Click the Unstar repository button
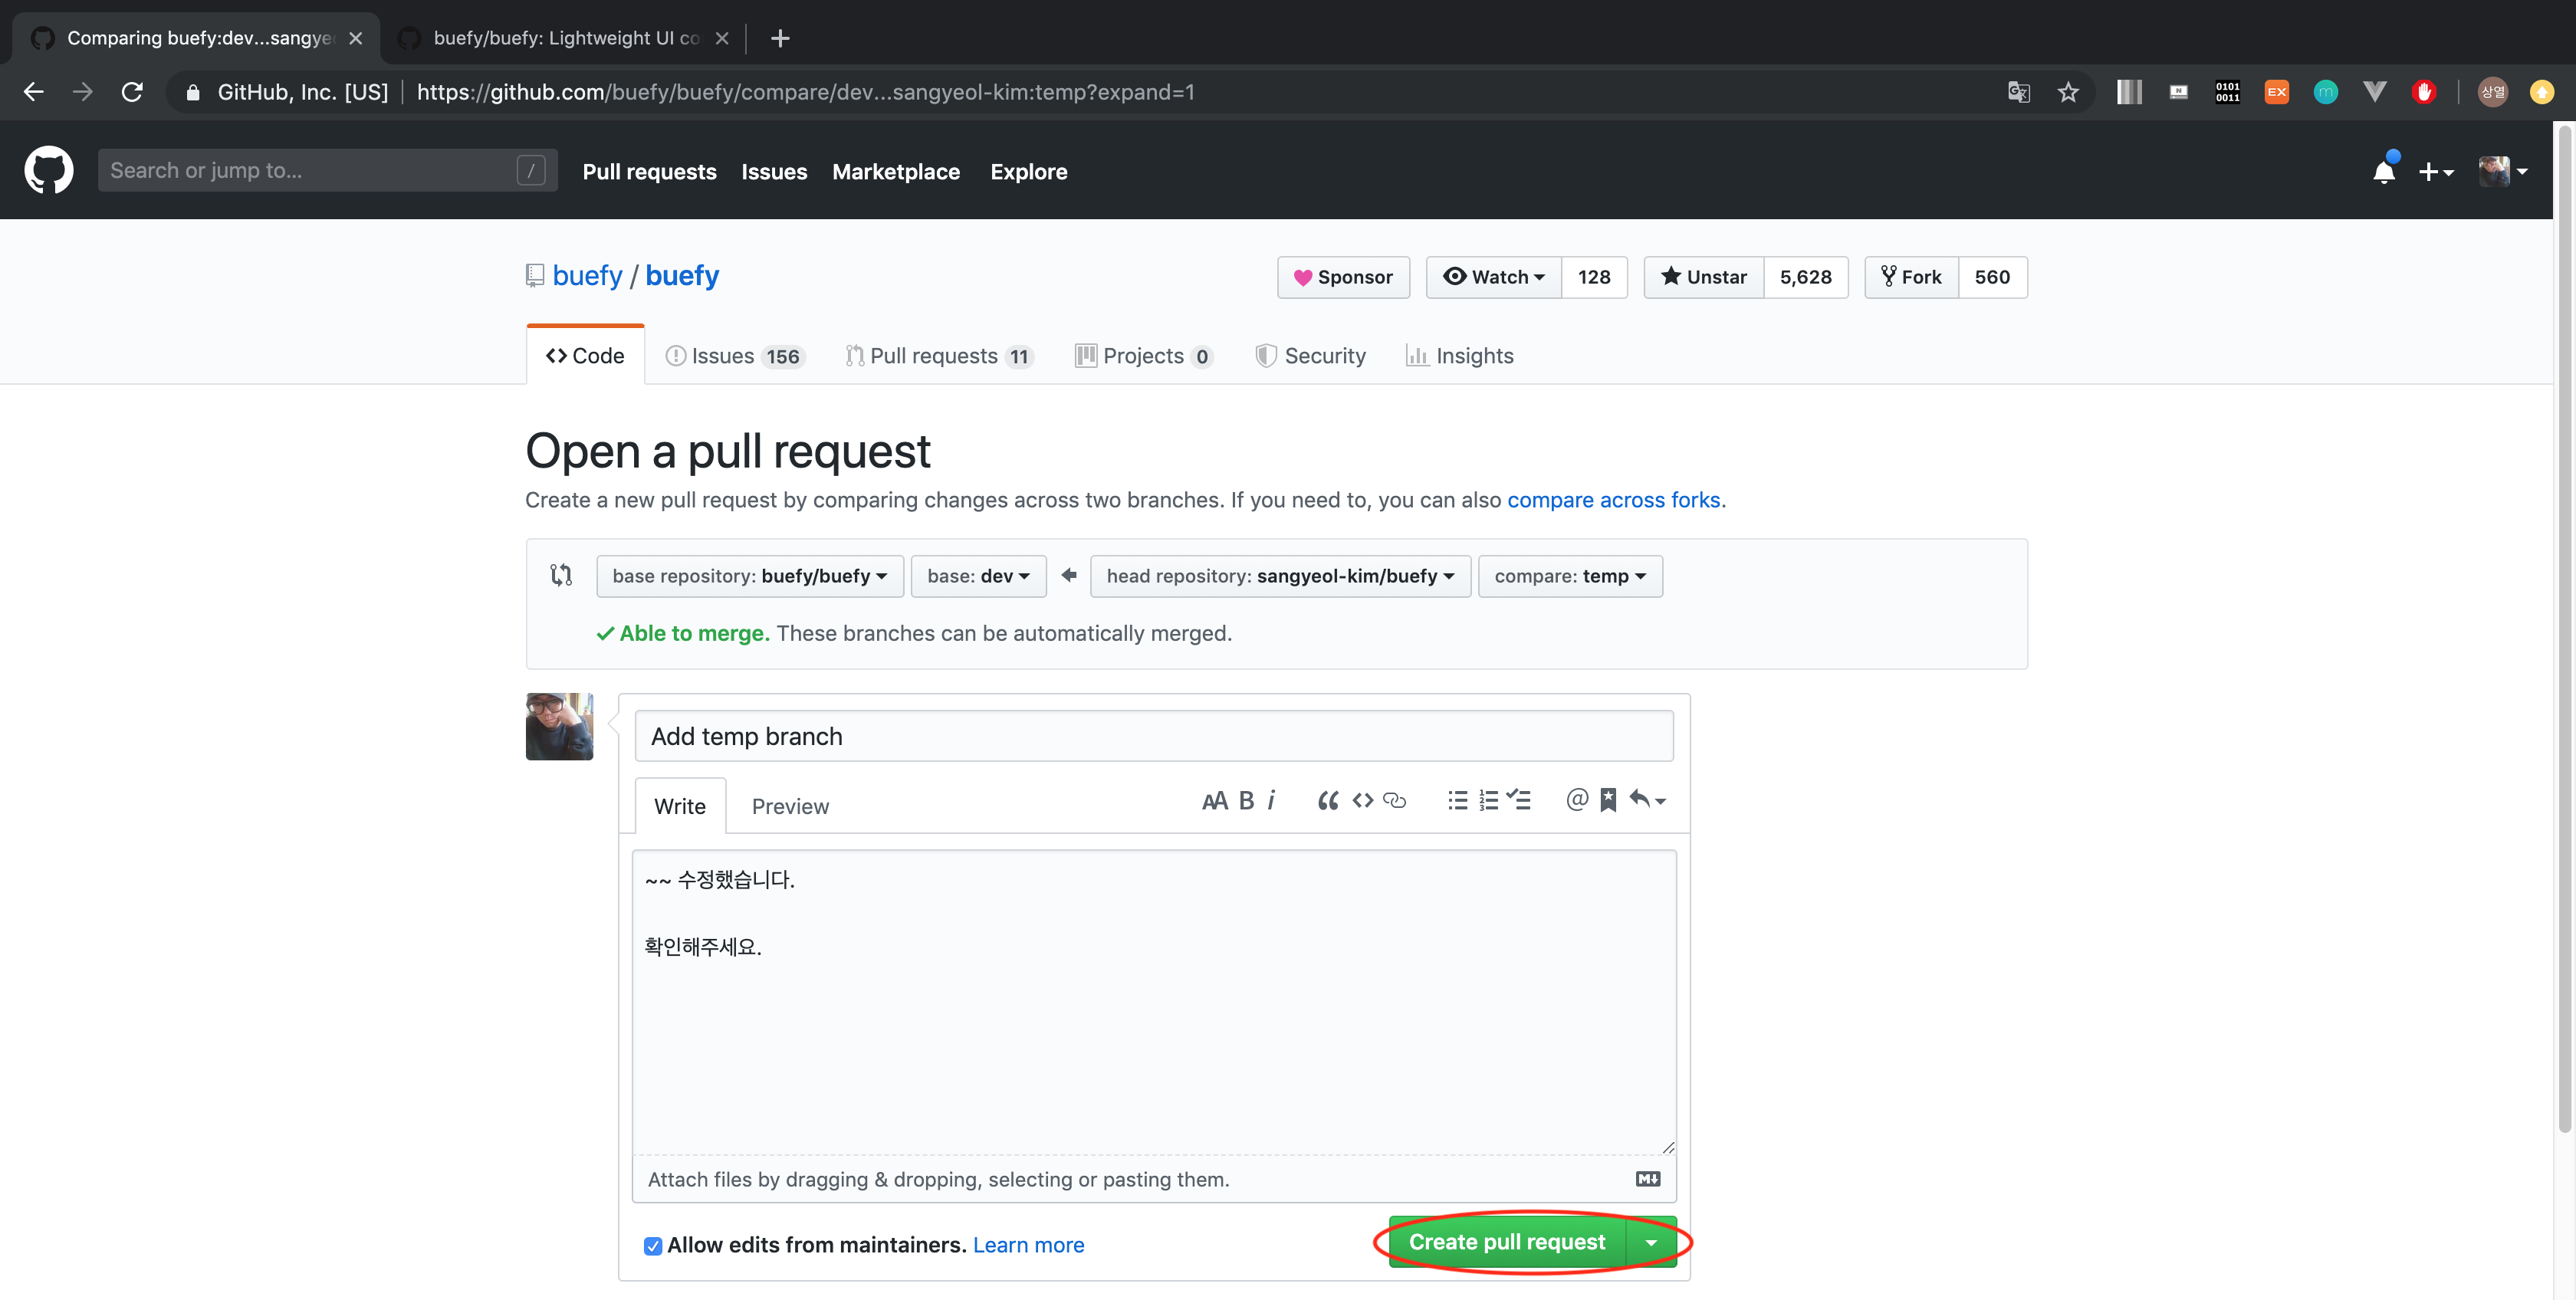This screenshot has height=1300, width=2576. (1704, 277)
